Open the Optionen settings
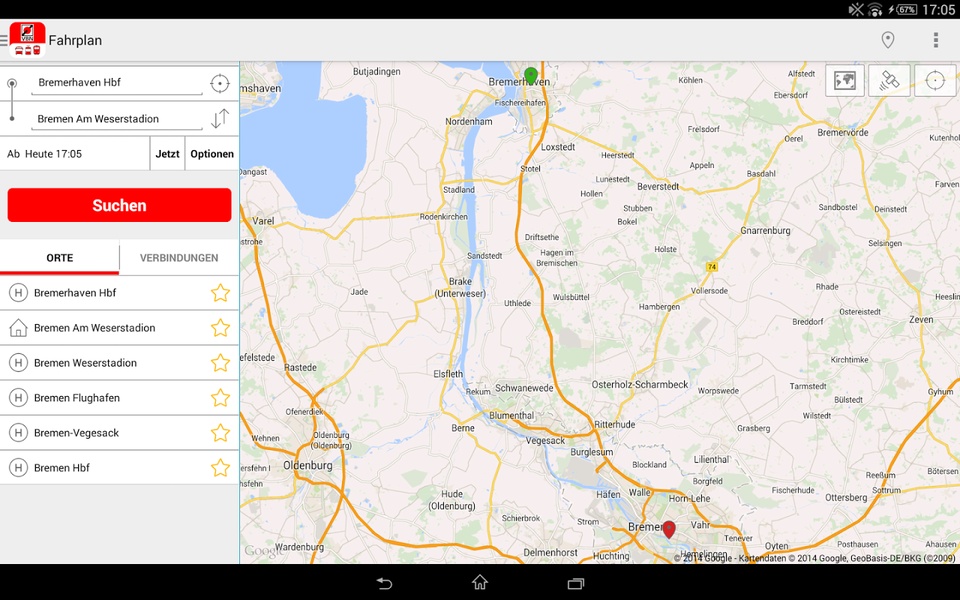Viewport: 960px width, 600px height. pyautogui.click(x=212, y=154)
